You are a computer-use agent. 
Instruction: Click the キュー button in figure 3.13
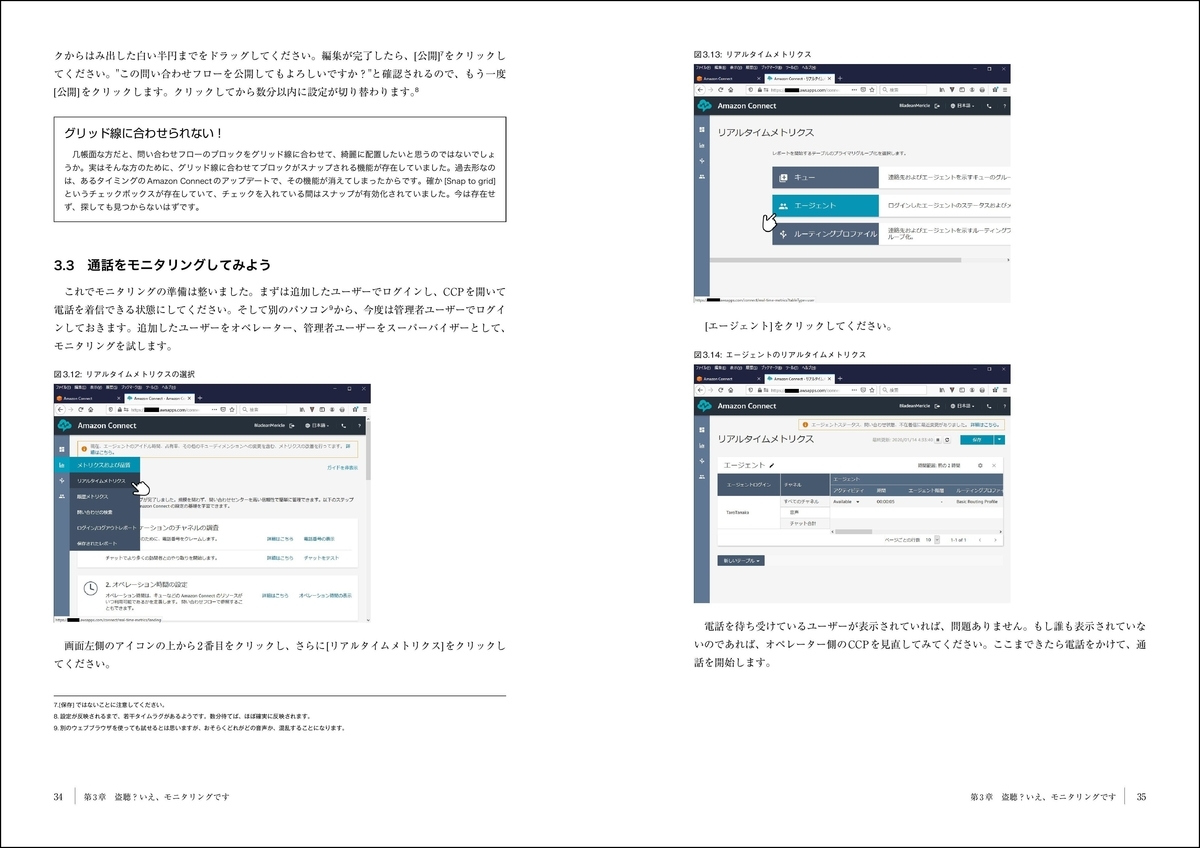coord(825,177)
